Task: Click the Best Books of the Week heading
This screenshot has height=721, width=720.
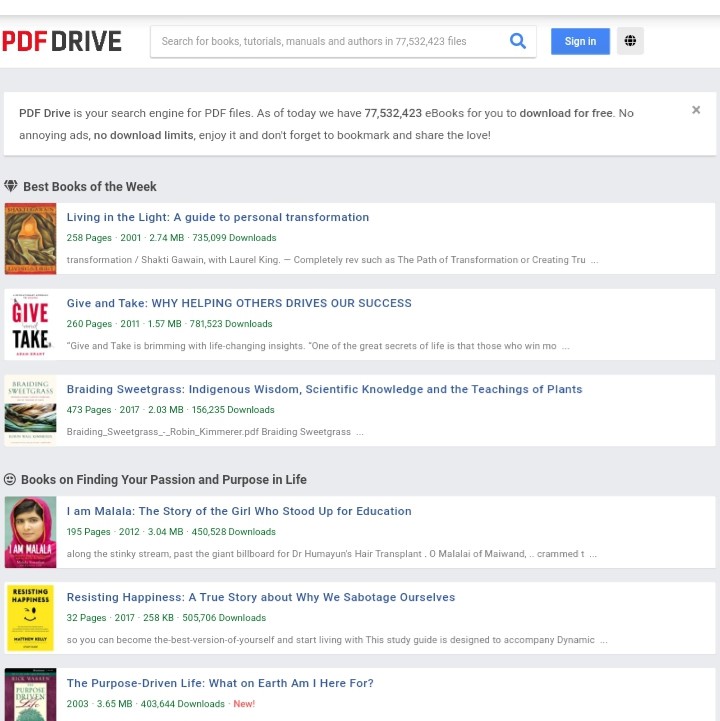Action: coord(90,187)
